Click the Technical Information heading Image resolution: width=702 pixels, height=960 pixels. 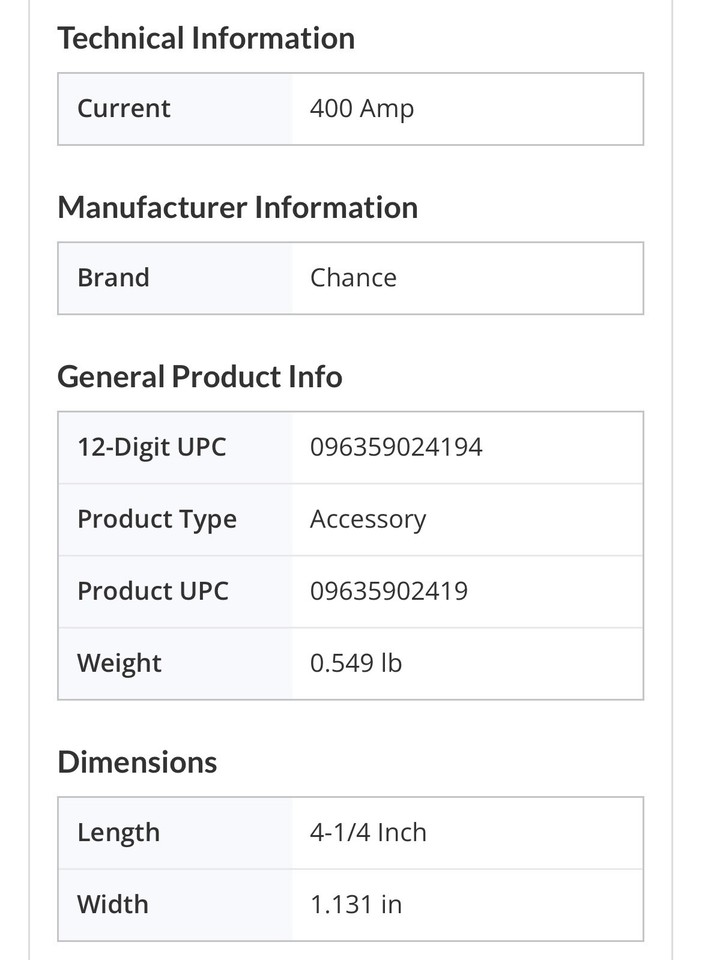(206, 39)
